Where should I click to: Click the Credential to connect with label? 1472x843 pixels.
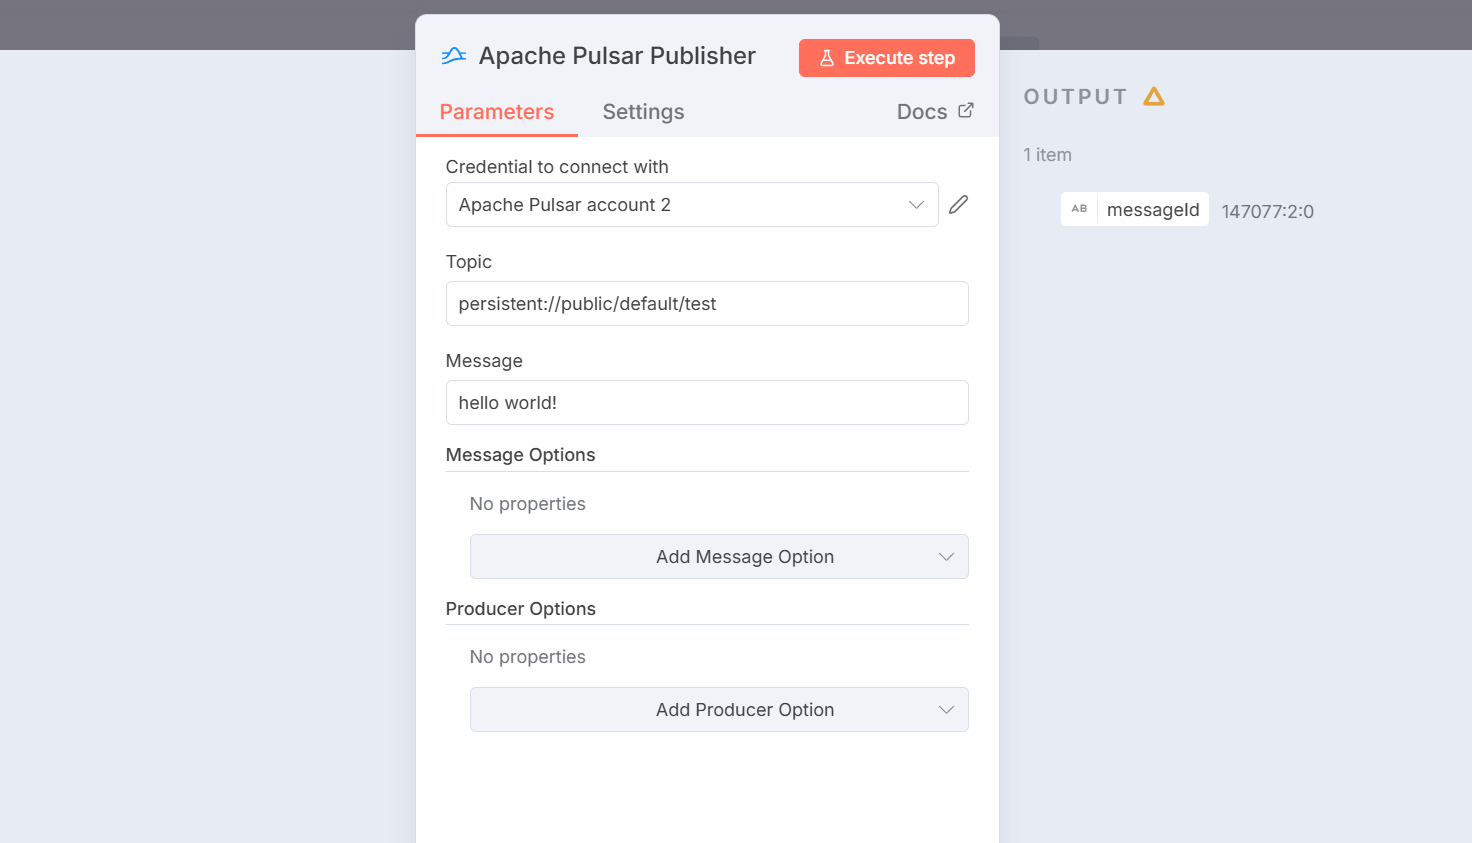[x=557, y=167]
